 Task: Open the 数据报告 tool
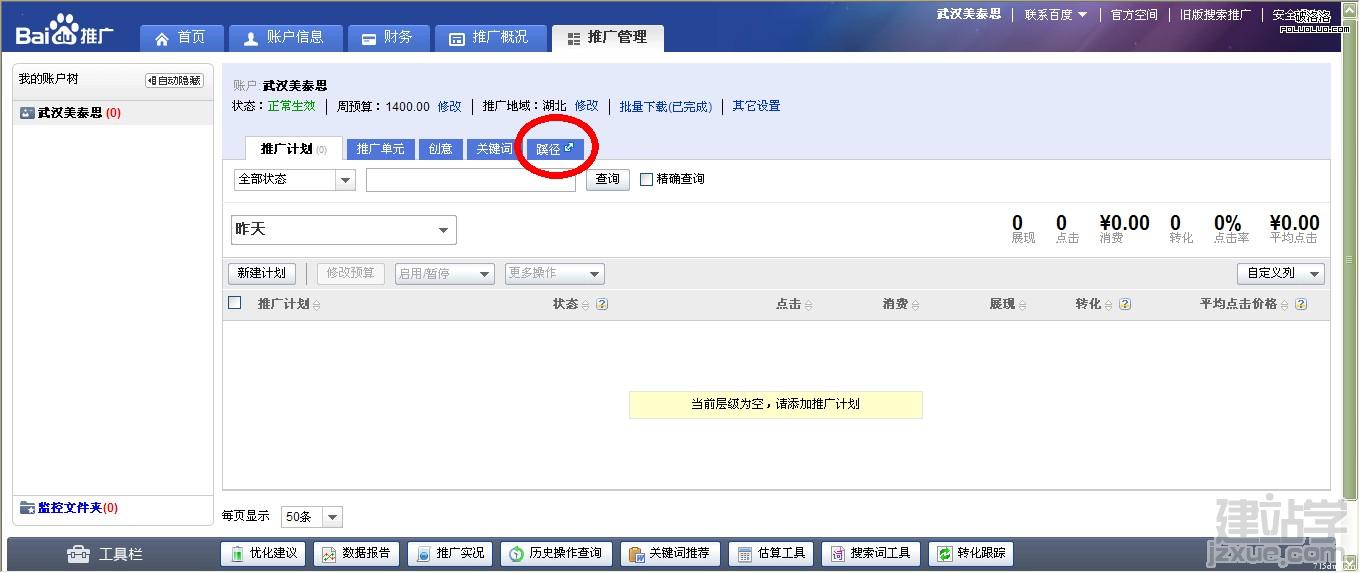point(357,553)
